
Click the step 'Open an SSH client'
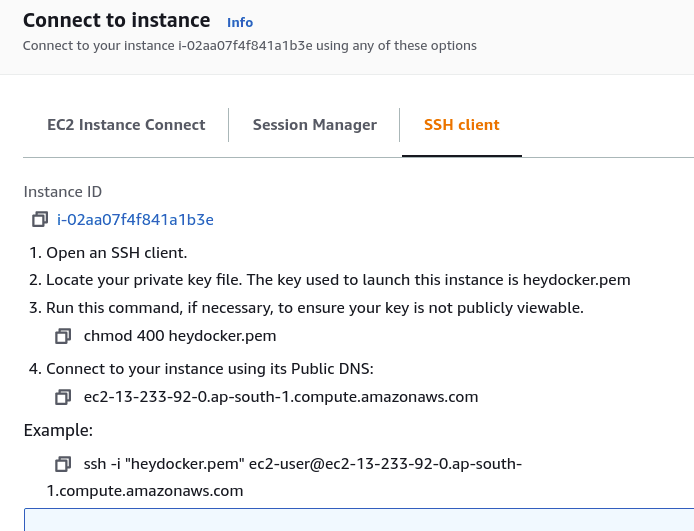(x=108, y=253)
